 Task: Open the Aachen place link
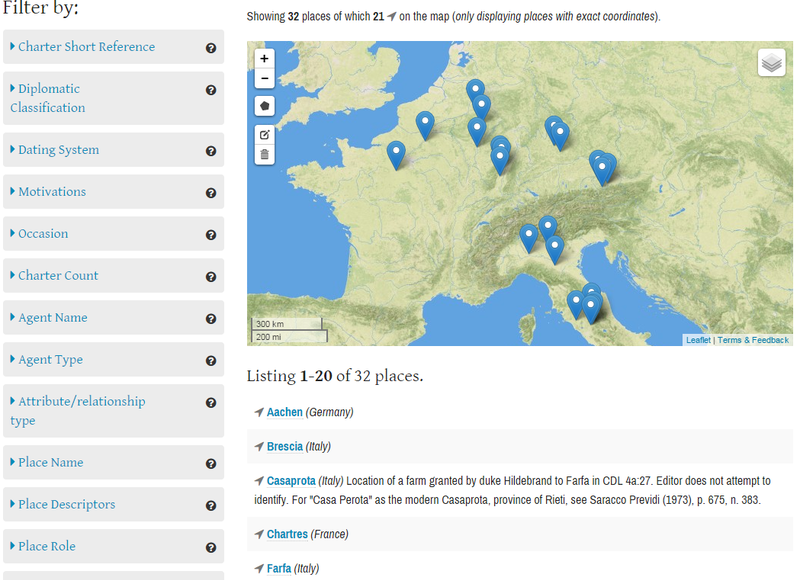click(x=284, y=412)
